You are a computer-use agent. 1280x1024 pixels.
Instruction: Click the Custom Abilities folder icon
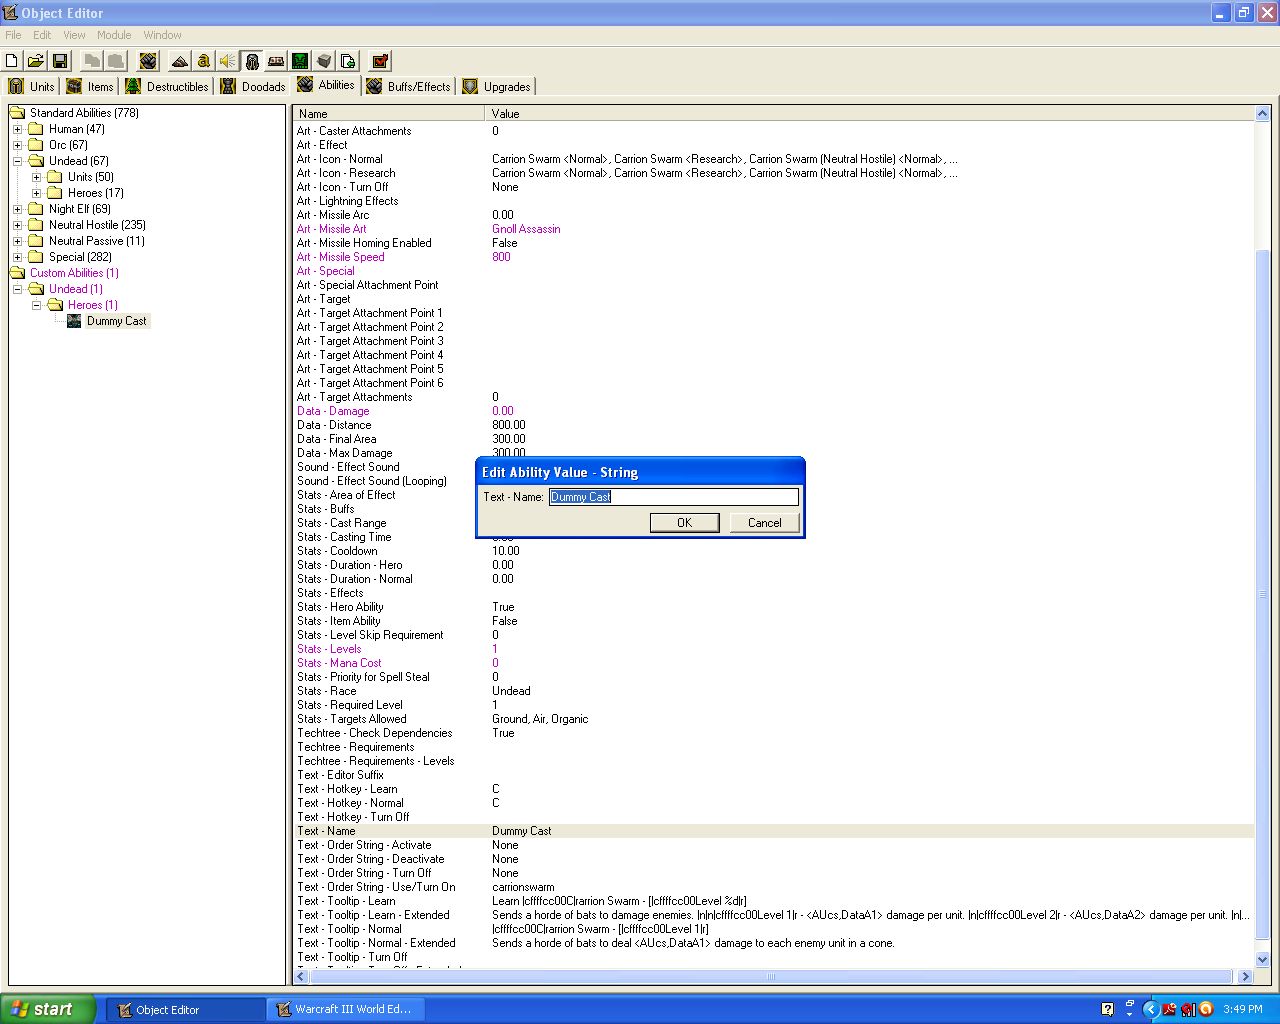pyautogui.click(x=17, y=273)
